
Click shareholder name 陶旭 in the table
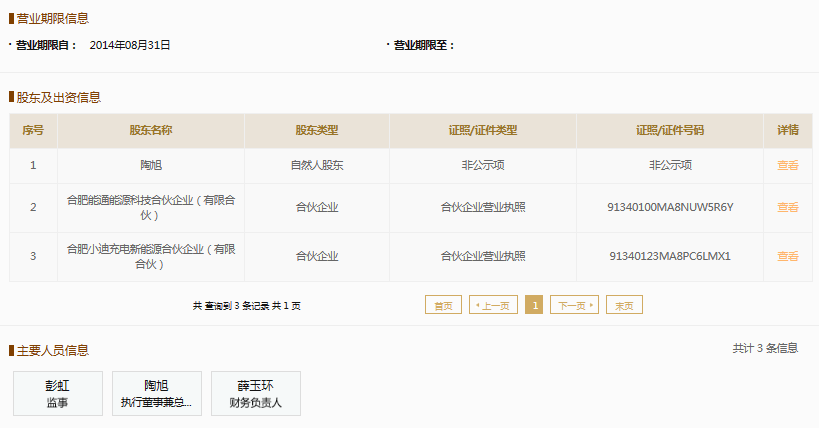(151, 166)
